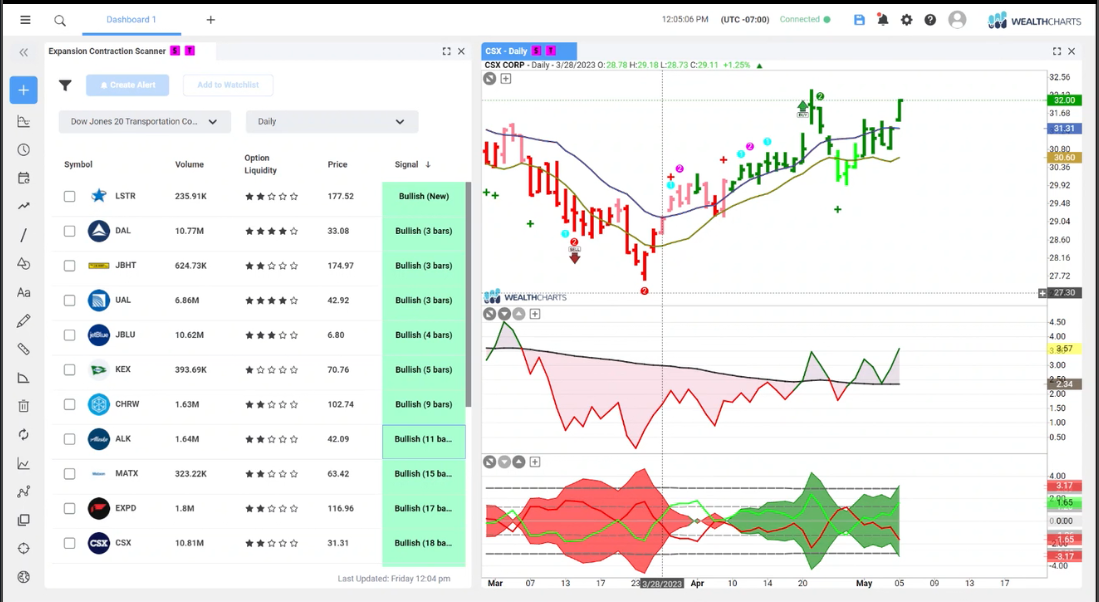1099x602 pixels.
Task: Click the blue plus add-widget button
Action: (x=23, y=90)
